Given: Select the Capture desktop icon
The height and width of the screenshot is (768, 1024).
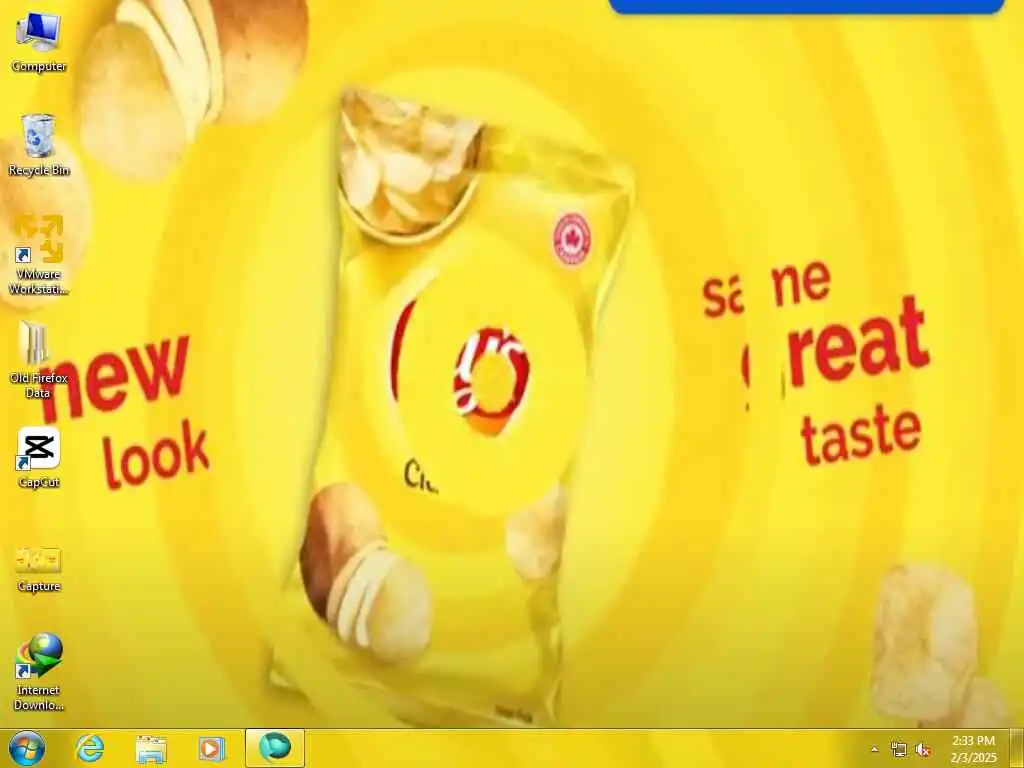Looking at the screenshot, I should (x=39, y=568).
